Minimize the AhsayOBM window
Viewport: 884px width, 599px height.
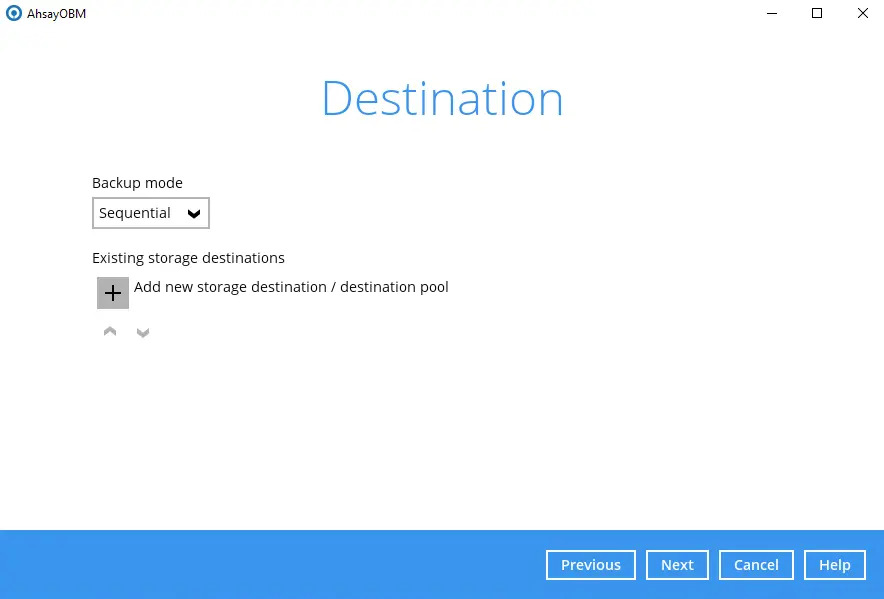click(x=772, y=14)
